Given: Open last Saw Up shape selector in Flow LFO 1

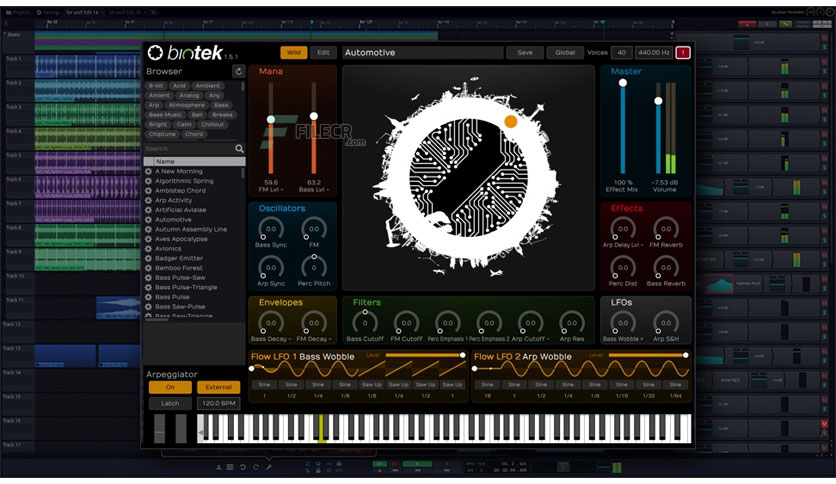Looking at the screenshot, I should 452,384.
